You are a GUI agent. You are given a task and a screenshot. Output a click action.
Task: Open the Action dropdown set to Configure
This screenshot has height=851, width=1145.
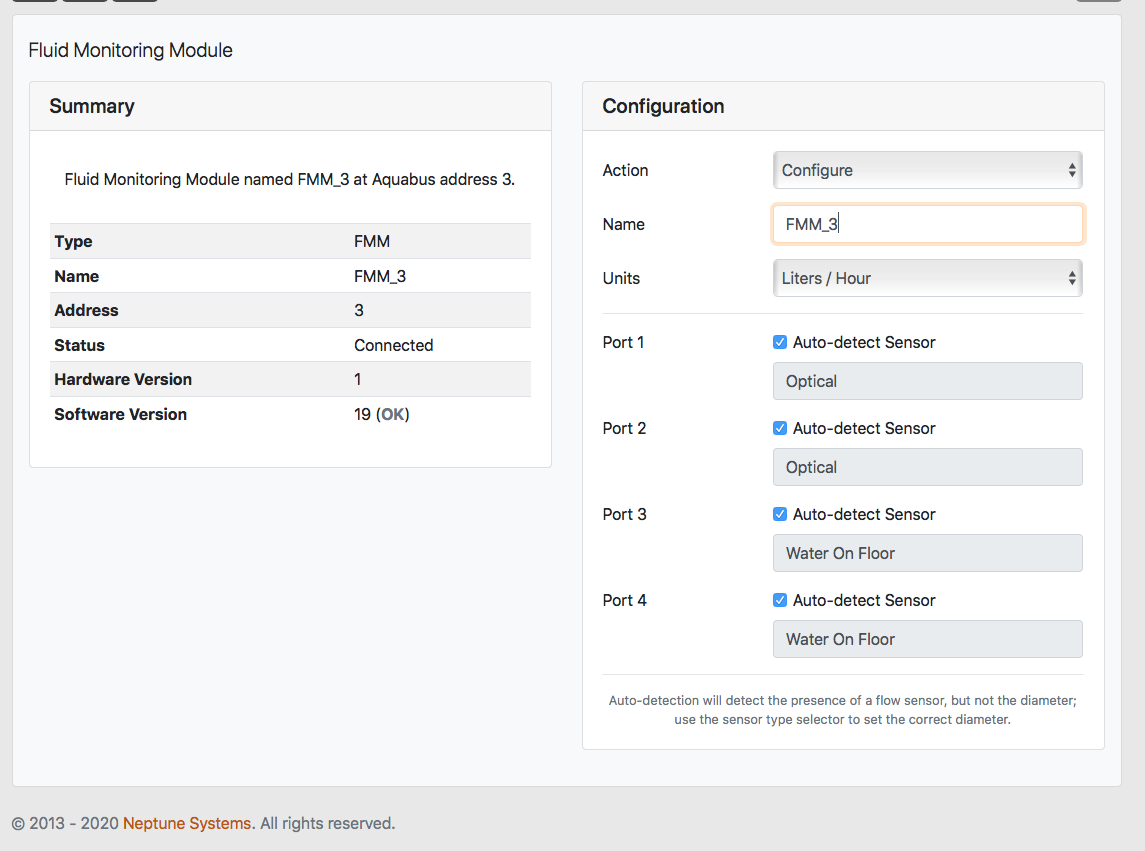tap(926, 170)
